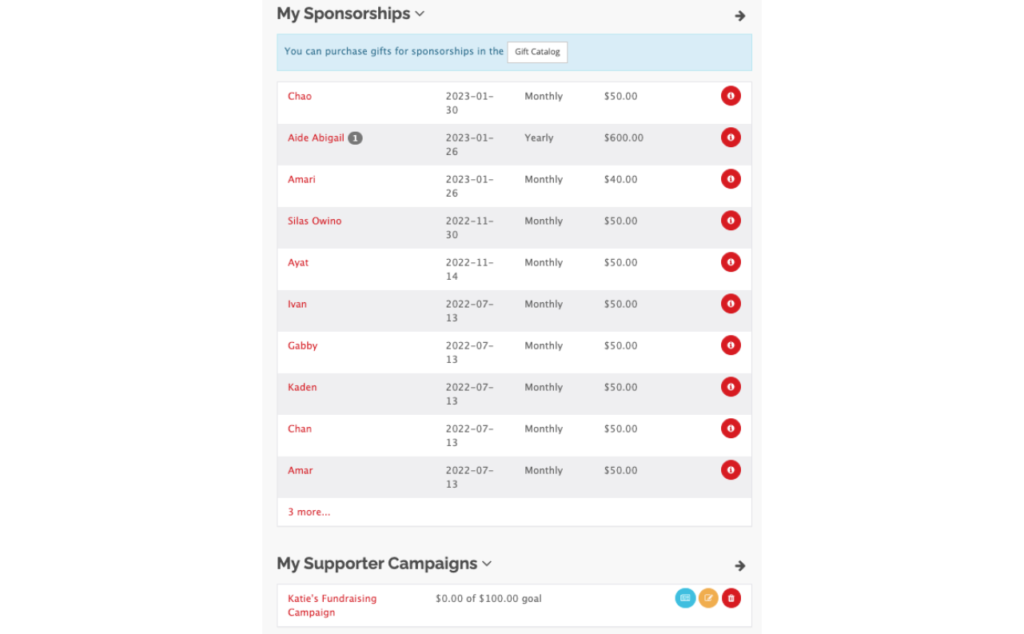The height and width of the screenshot is (634, 1024).
Task: Click the red icon beside Aide Abigail's sponsorship
Action: 731,137
